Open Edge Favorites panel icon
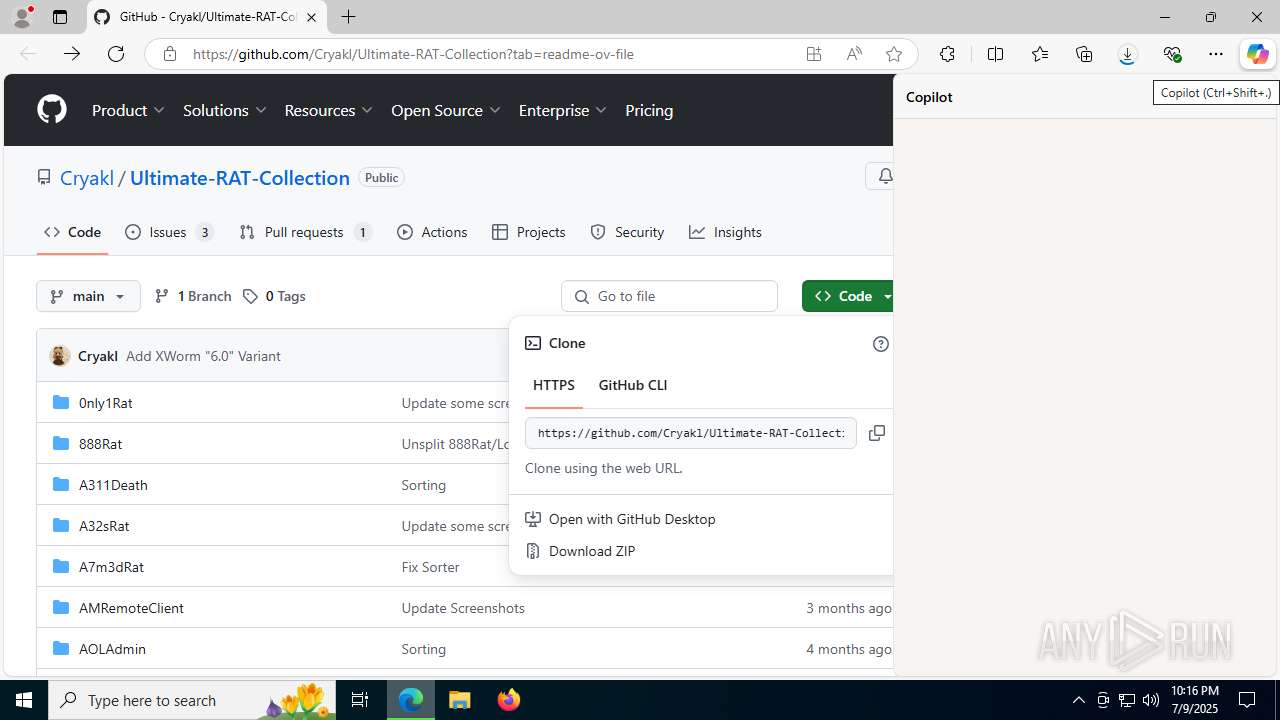The width and height of the screenshot is (1280, 720). point(1040,54)
